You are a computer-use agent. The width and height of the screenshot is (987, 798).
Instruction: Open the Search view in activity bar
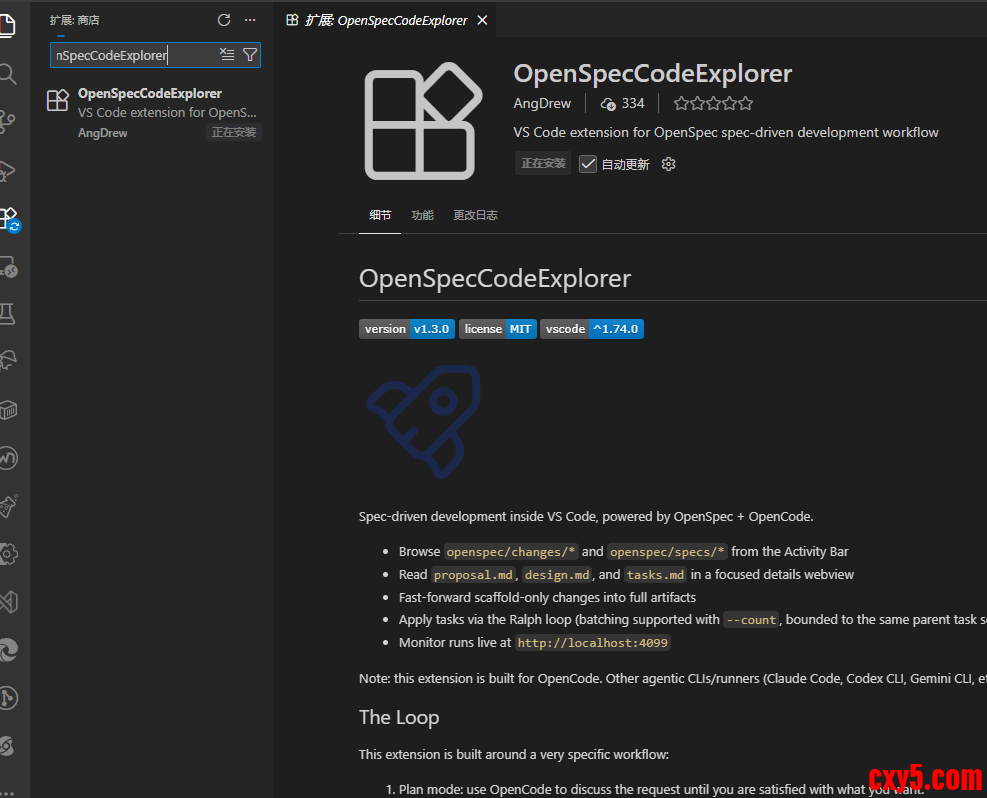click(8, 74)
